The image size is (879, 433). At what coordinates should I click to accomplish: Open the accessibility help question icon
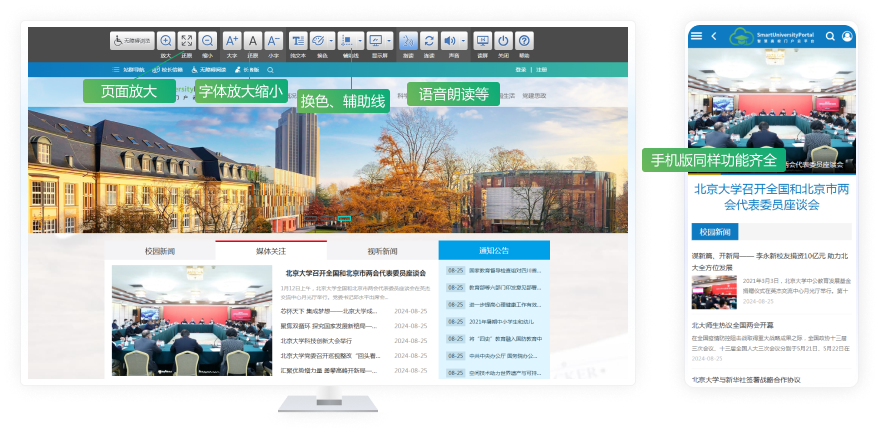click(524, 41)
